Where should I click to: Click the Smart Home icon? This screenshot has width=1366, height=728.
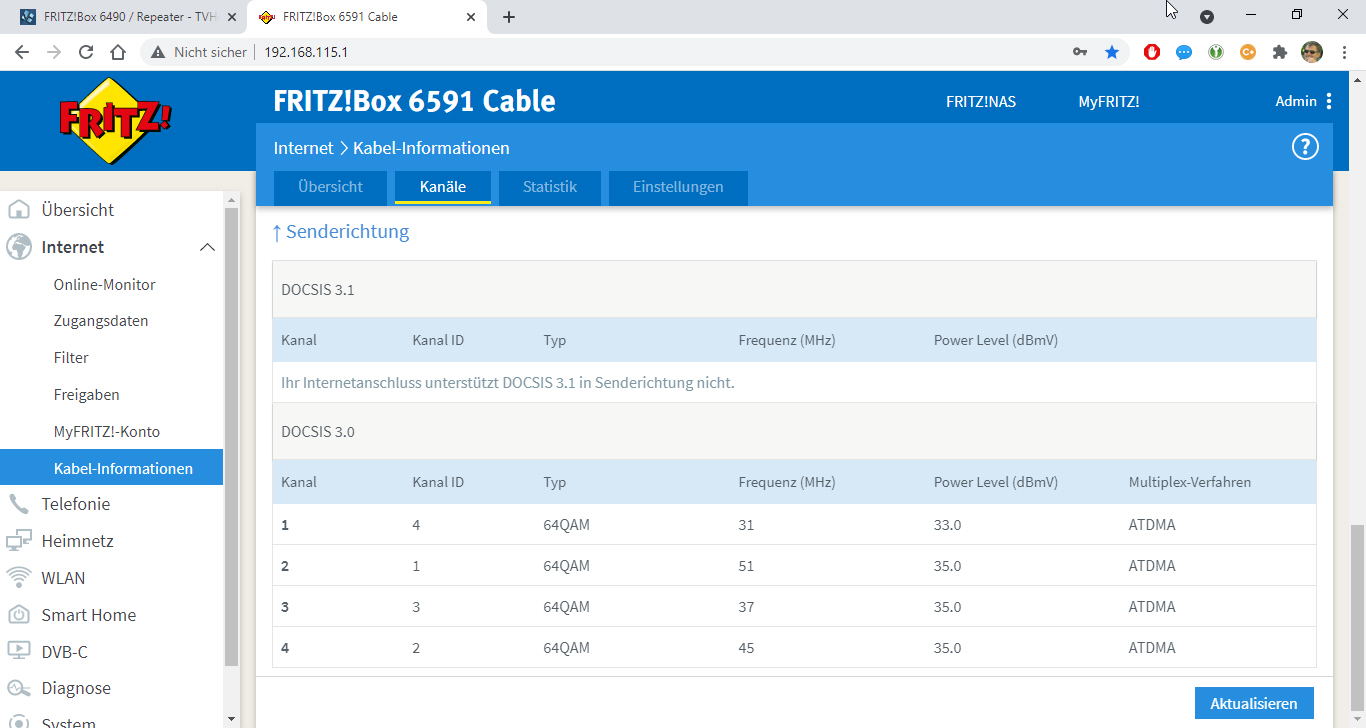[18, 615]
